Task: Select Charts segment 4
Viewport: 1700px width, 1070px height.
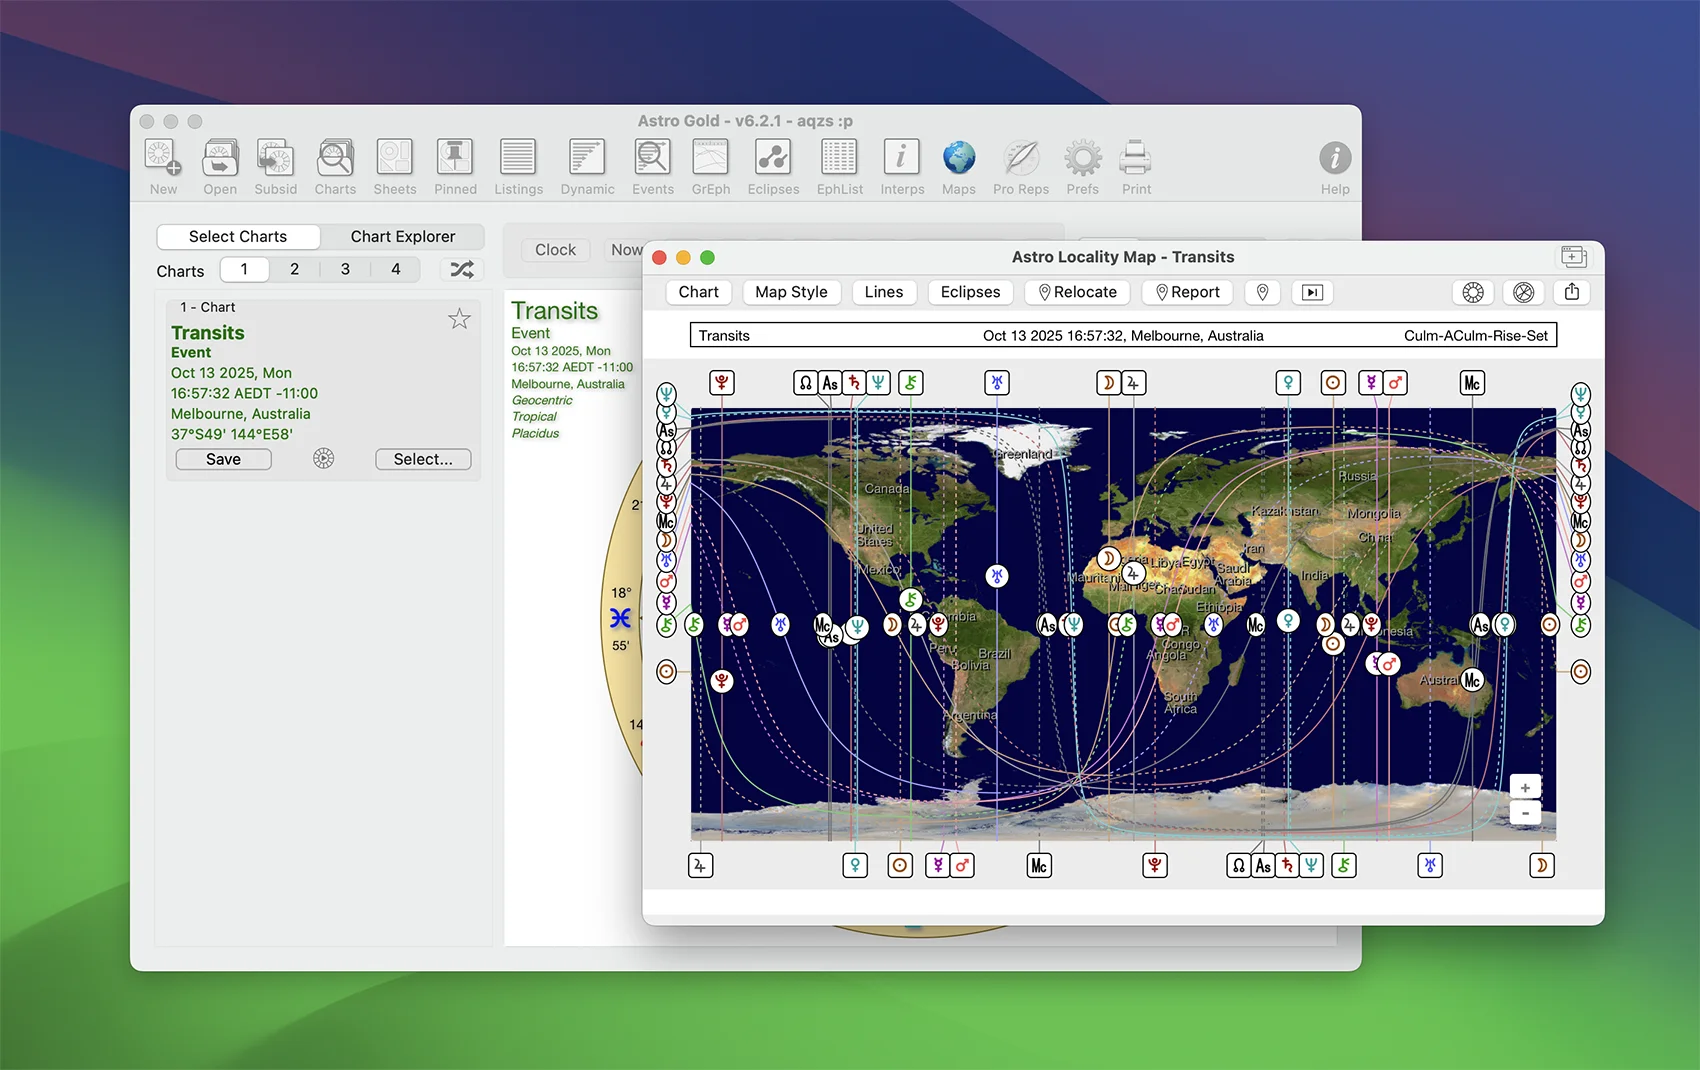Action: 396,269
